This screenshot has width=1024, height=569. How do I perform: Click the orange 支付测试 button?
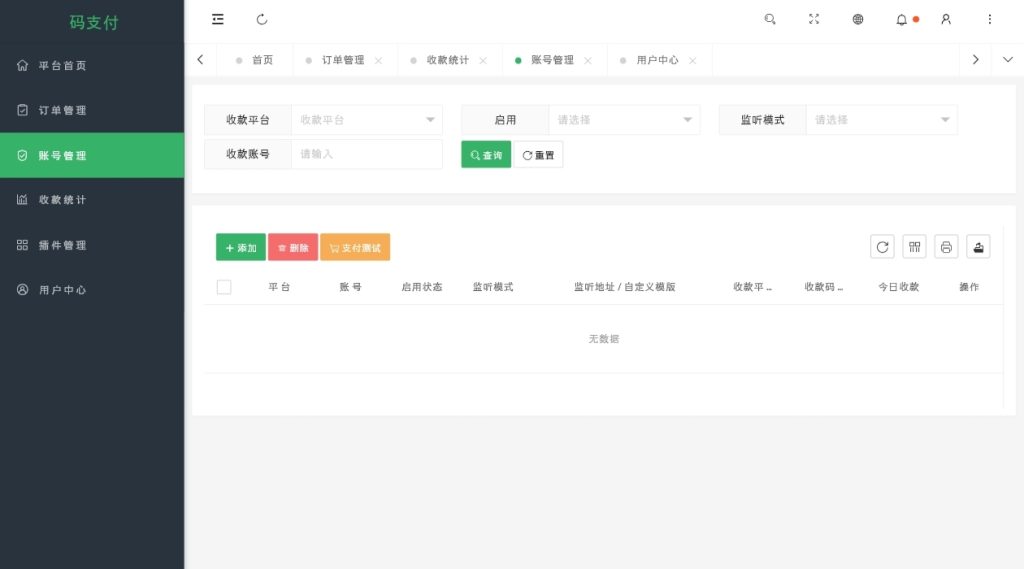point(355,248)
